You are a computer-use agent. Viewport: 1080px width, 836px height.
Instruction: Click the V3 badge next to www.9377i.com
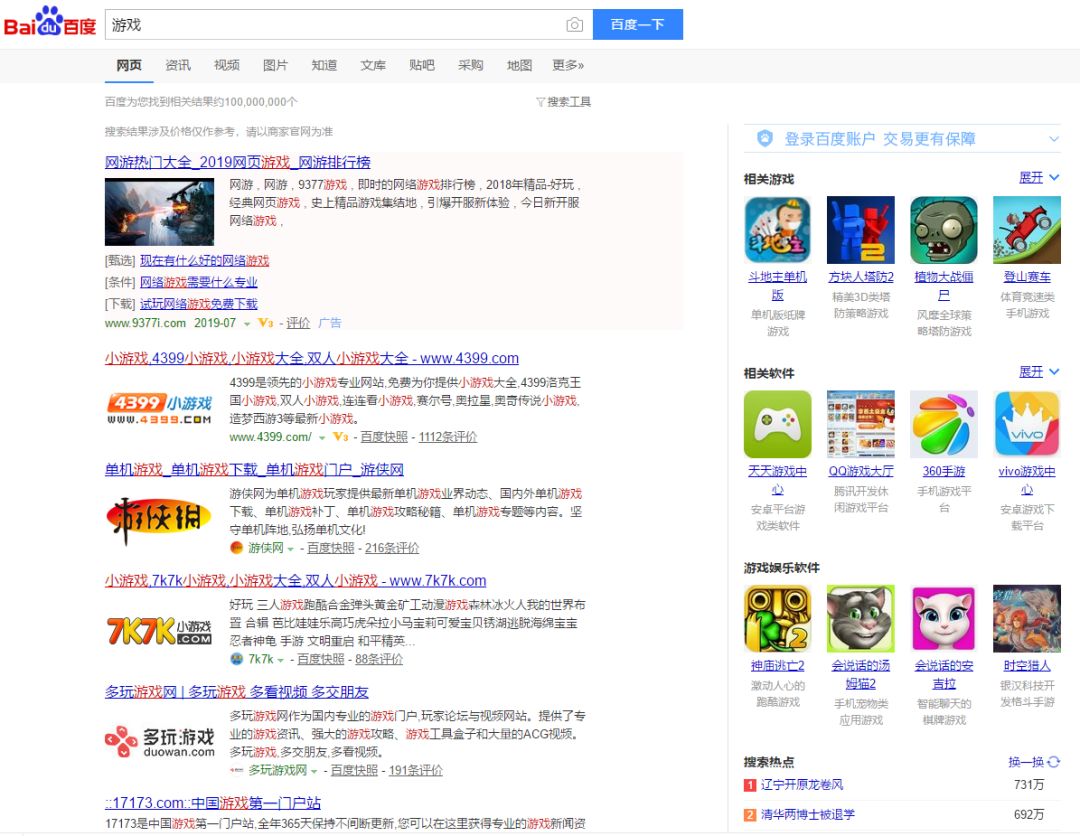pyautogui.click(x=266, y=322)
